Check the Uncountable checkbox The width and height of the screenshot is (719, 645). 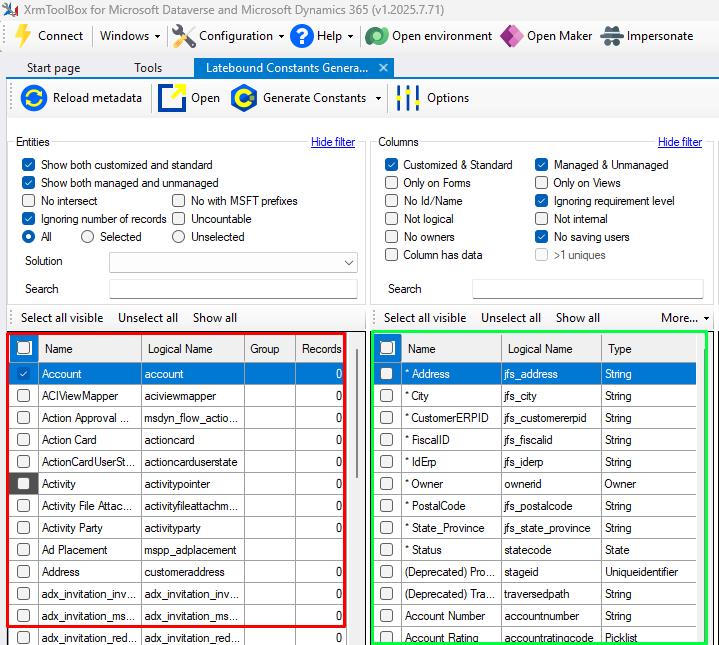click(x=178, y=219)
